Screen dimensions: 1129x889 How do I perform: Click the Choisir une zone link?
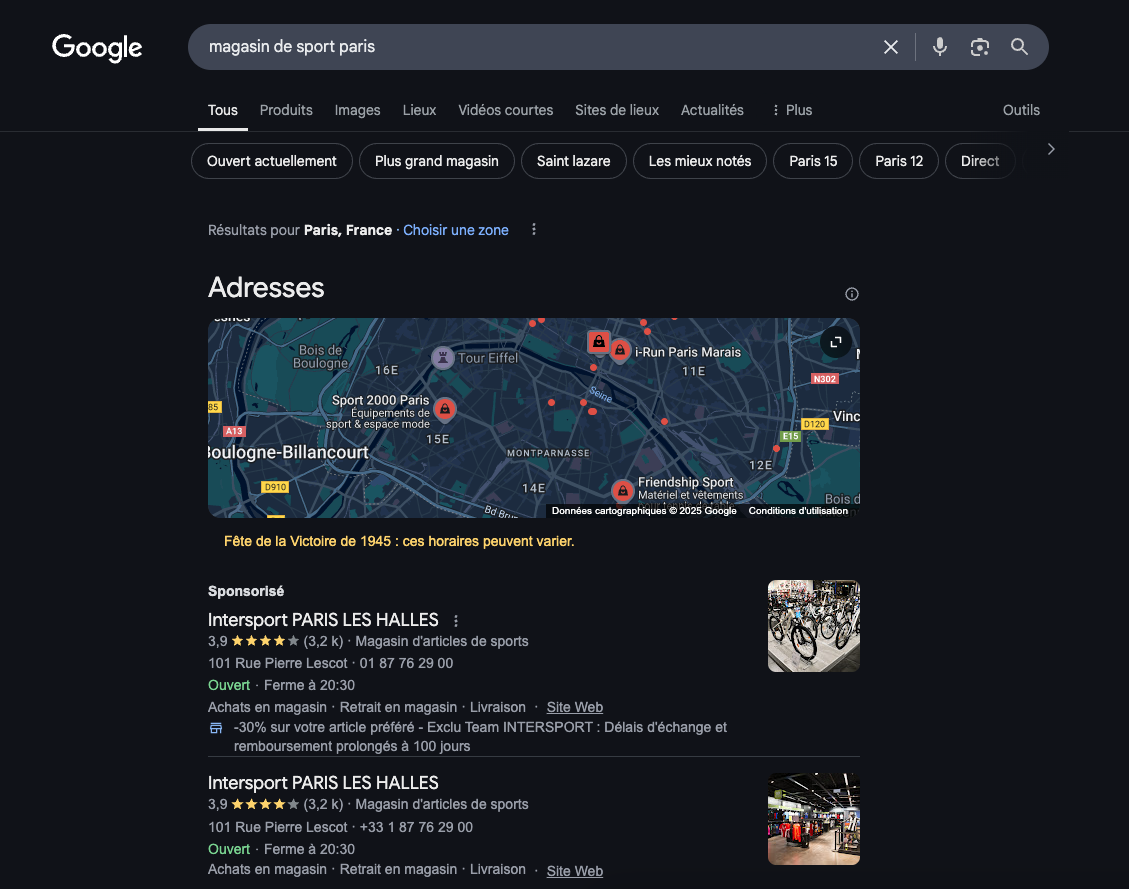click(x=456, y=230)
